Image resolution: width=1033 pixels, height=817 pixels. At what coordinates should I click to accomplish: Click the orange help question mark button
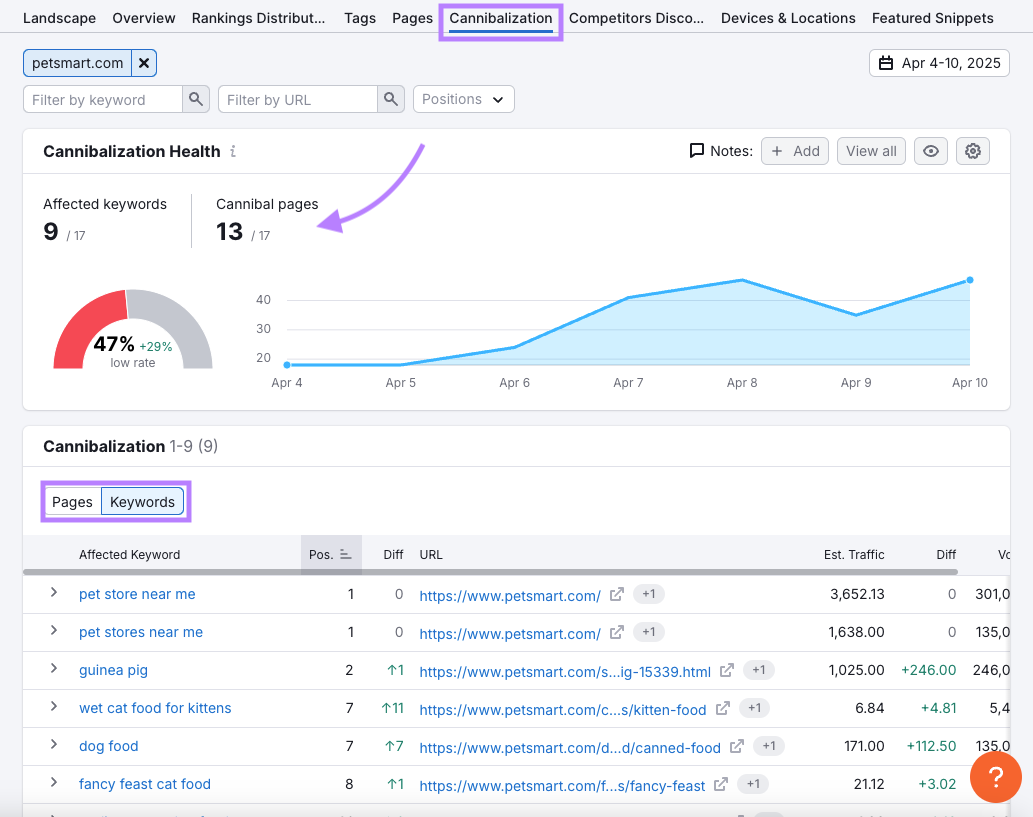[x=995, y=777]
